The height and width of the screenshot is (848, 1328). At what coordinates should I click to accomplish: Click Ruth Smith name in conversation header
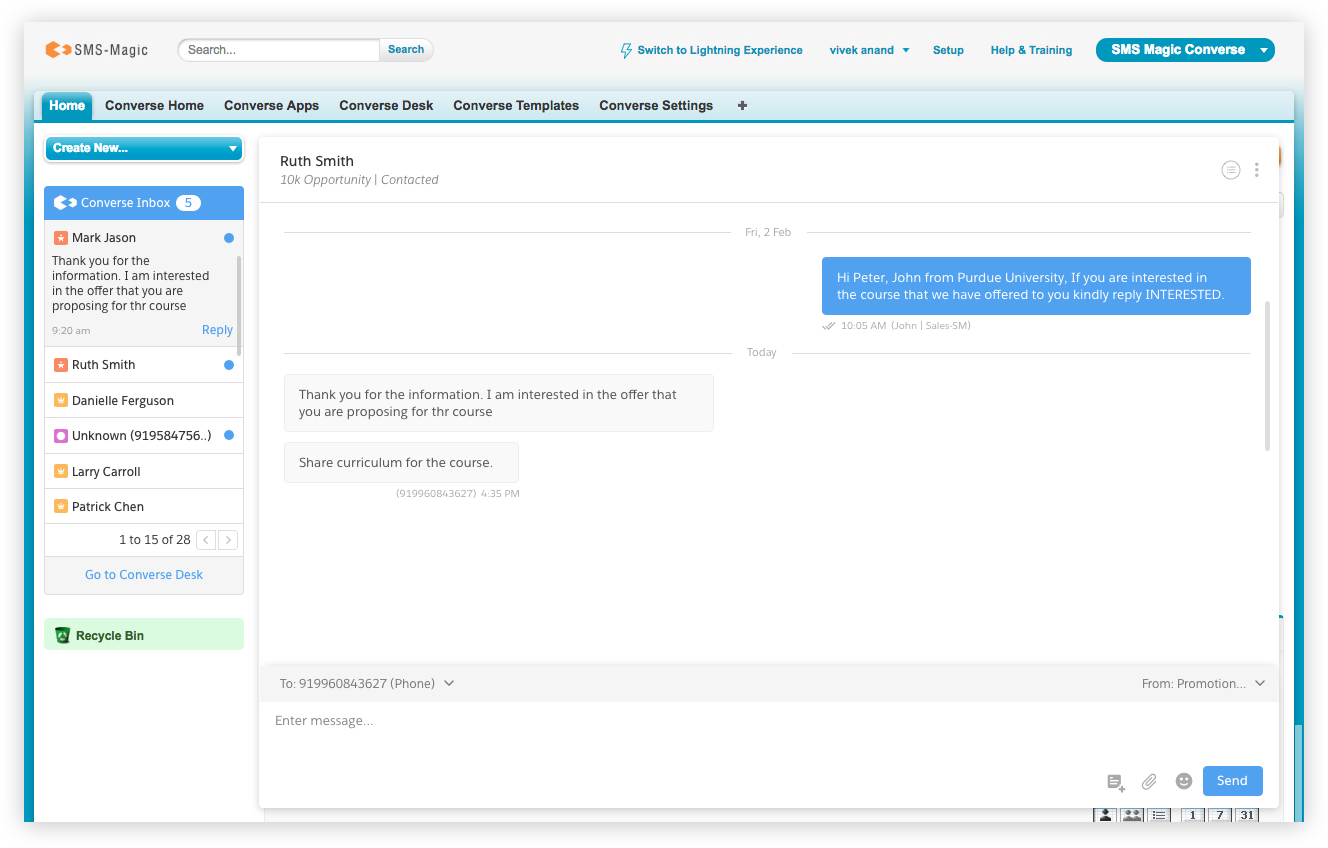tap(317, 161)
